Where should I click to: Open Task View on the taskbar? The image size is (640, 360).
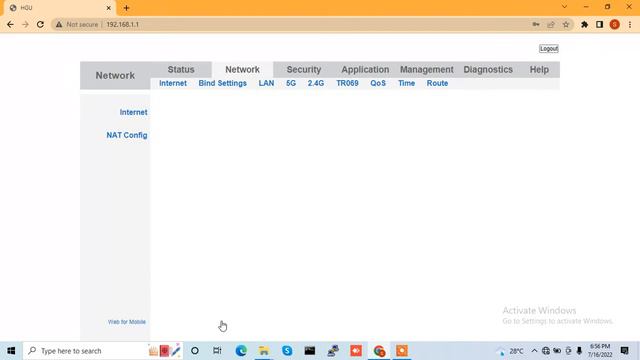tap(217, 351)
